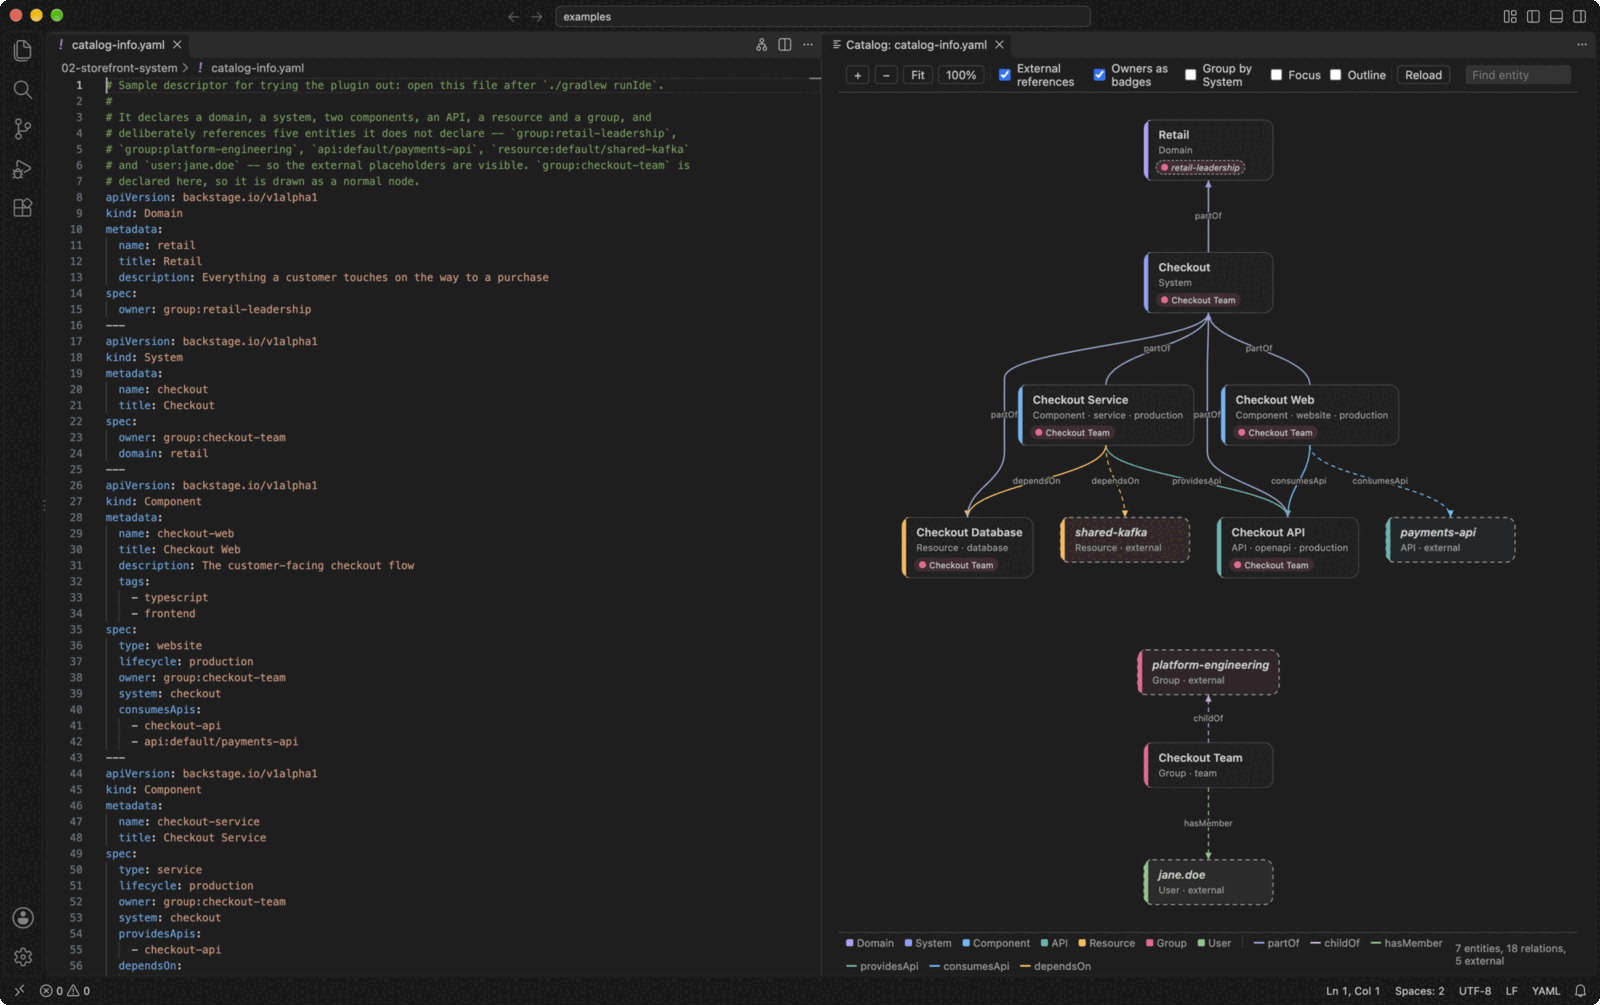Select the platform-engineering group node

[x=1208, y=672]
